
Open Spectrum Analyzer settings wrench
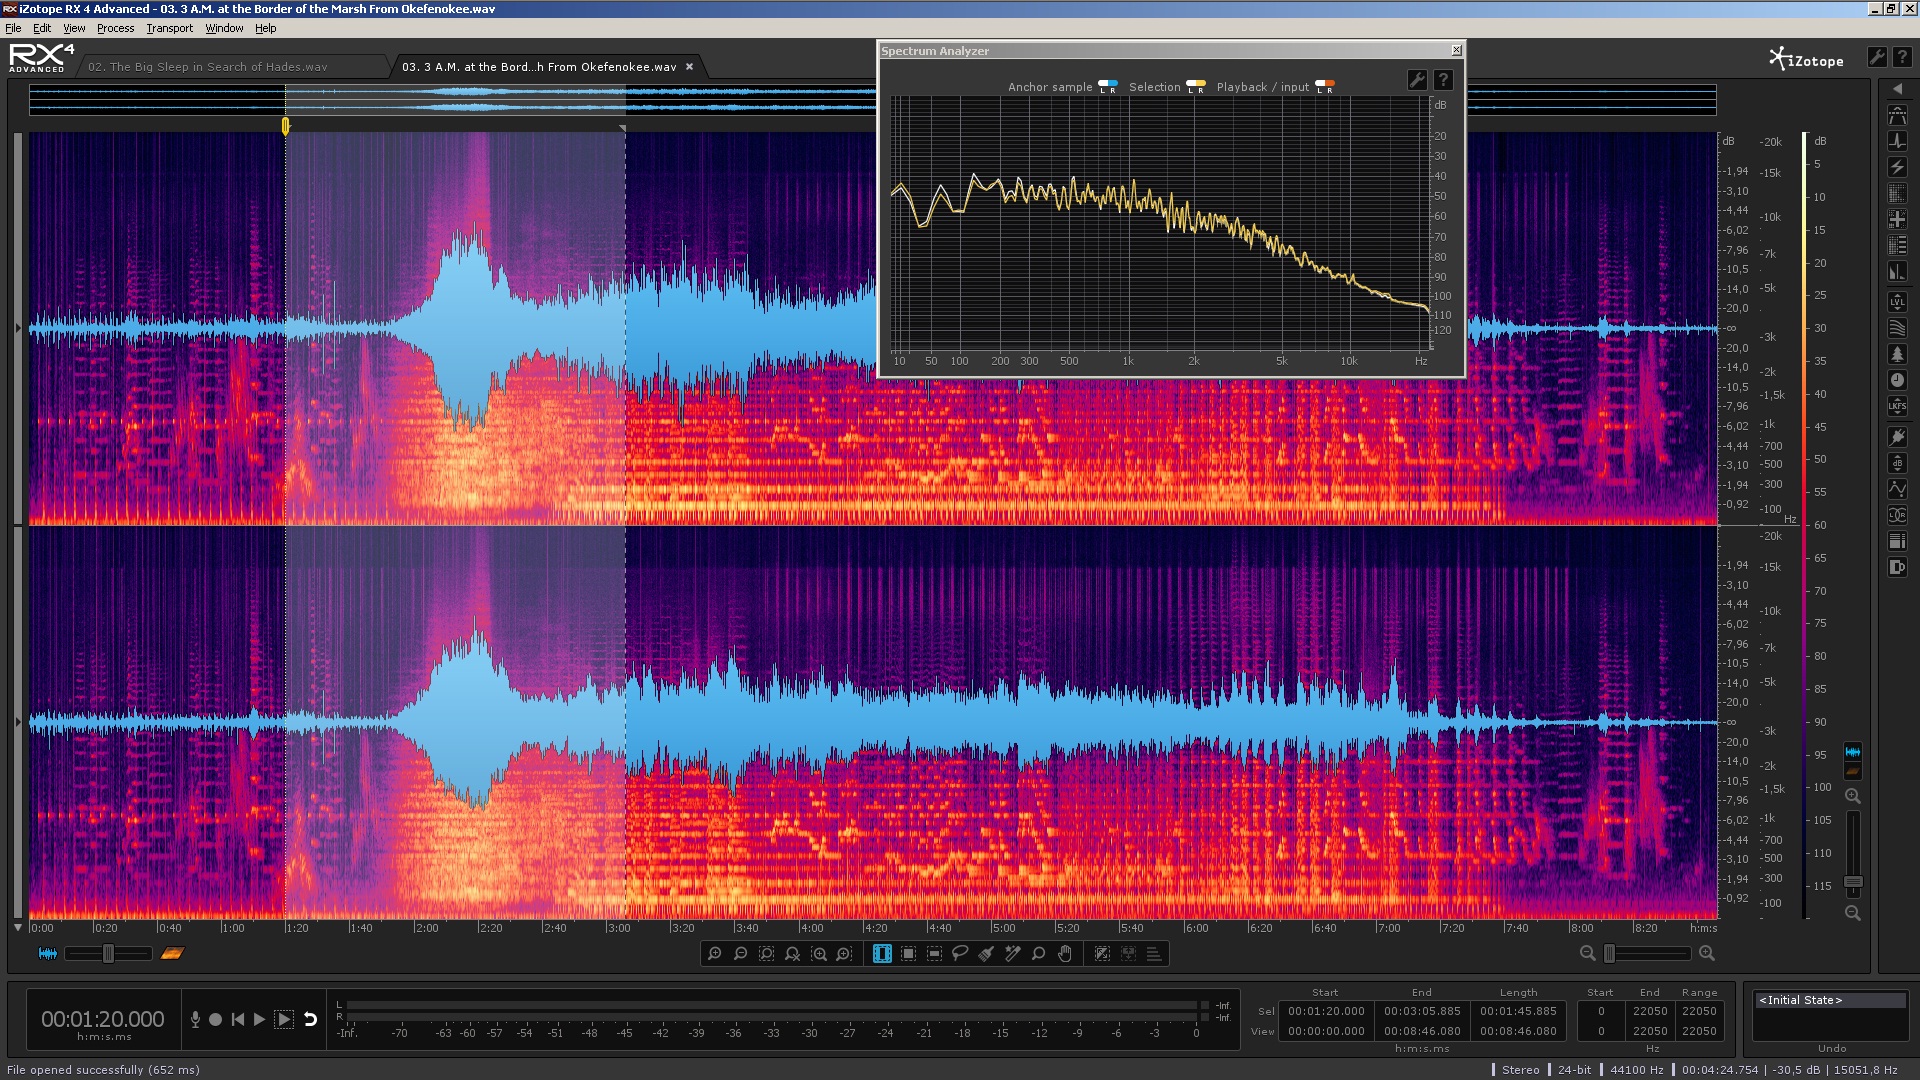pos(1417,81)
